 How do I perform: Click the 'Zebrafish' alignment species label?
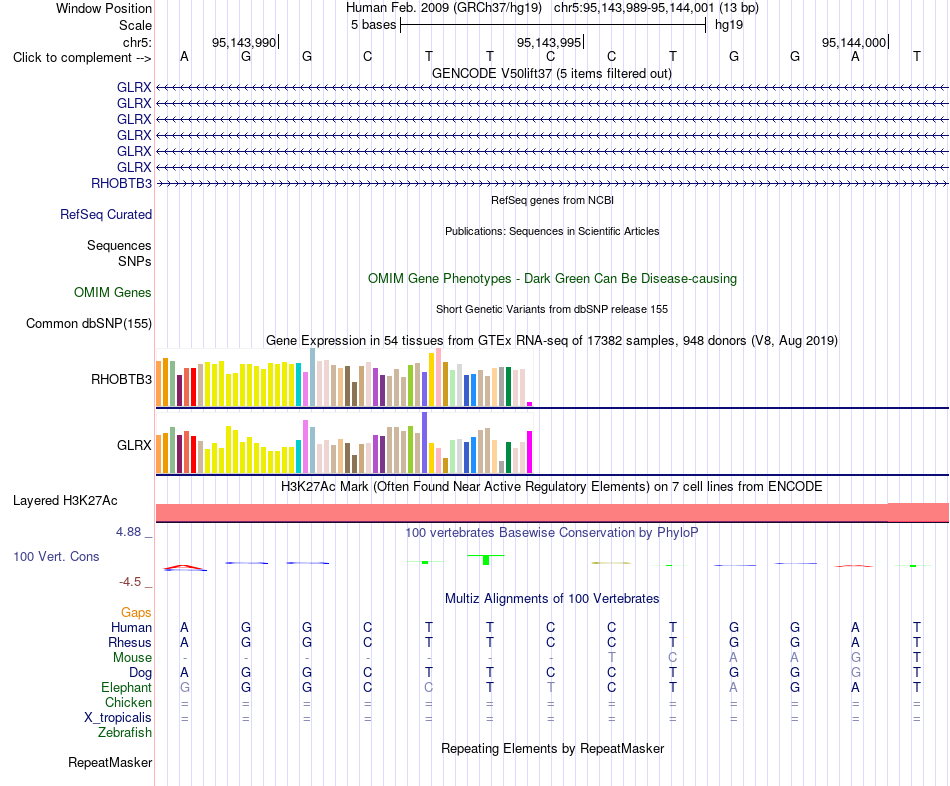(x=125, y=733)
